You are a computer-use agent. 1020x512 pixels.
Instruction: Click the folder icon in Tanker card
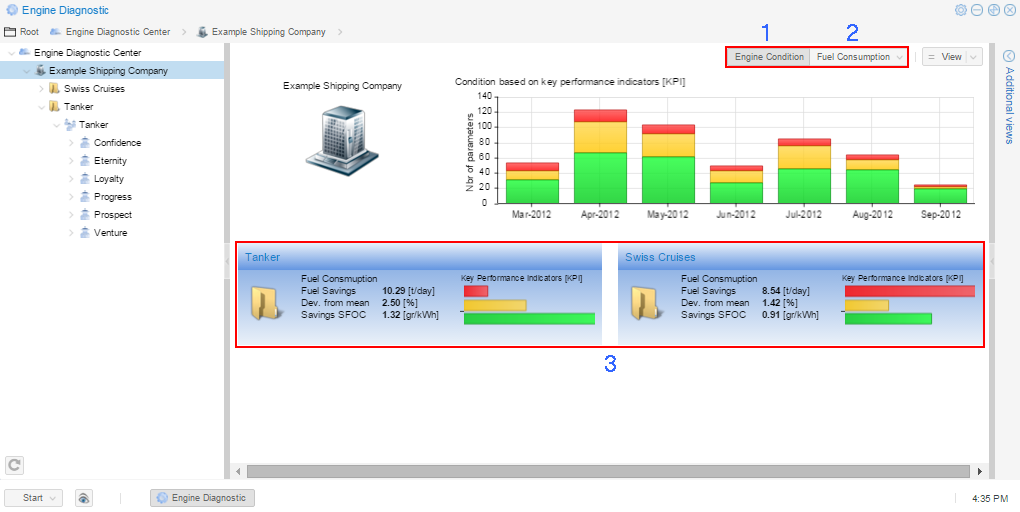(267, 303)
